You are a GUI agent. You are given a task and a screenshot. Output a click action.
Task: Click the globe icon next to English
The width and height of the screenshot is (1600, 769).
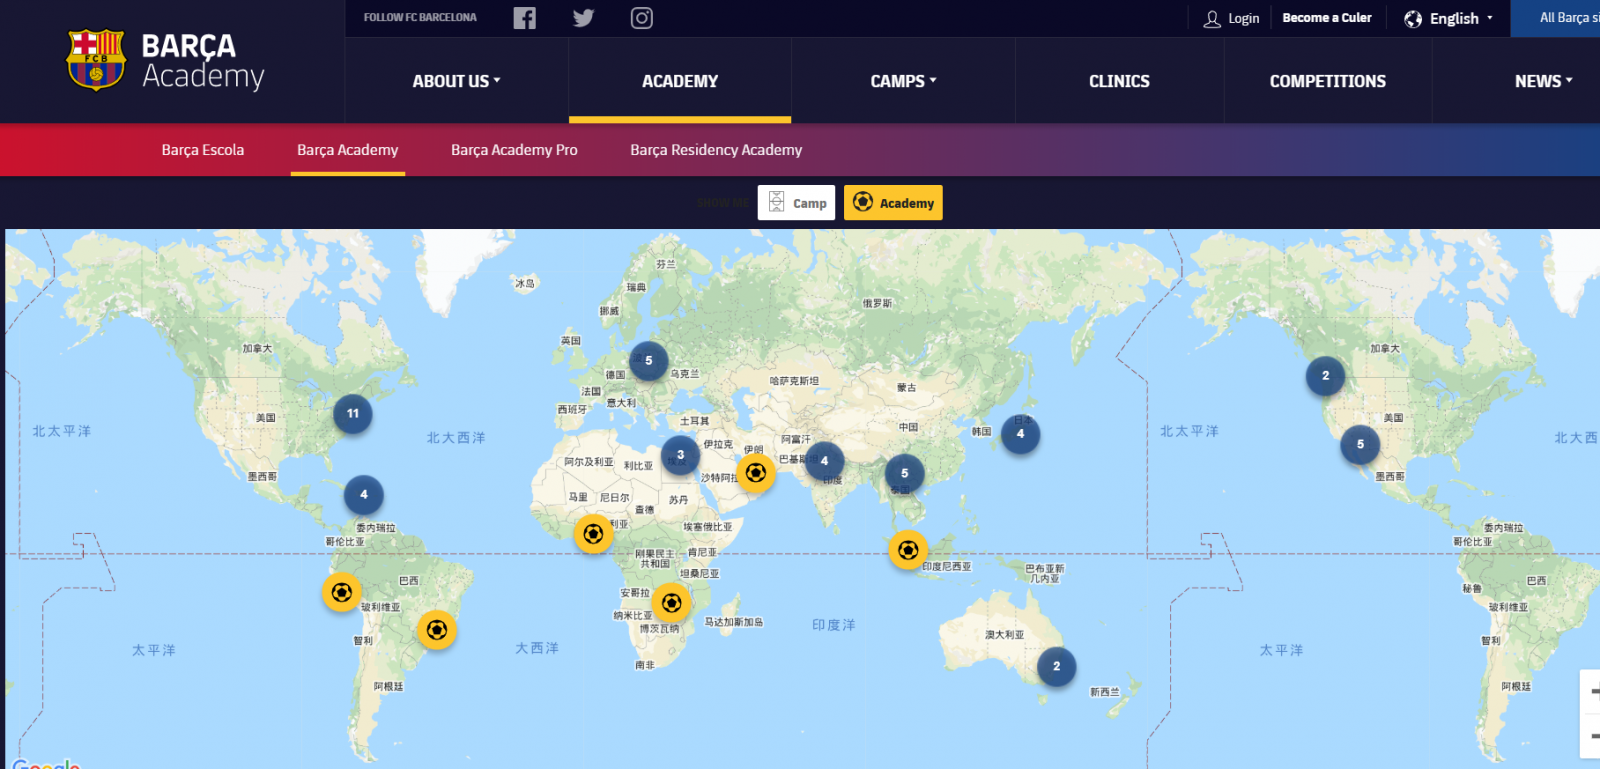(x=1413, y=19)
